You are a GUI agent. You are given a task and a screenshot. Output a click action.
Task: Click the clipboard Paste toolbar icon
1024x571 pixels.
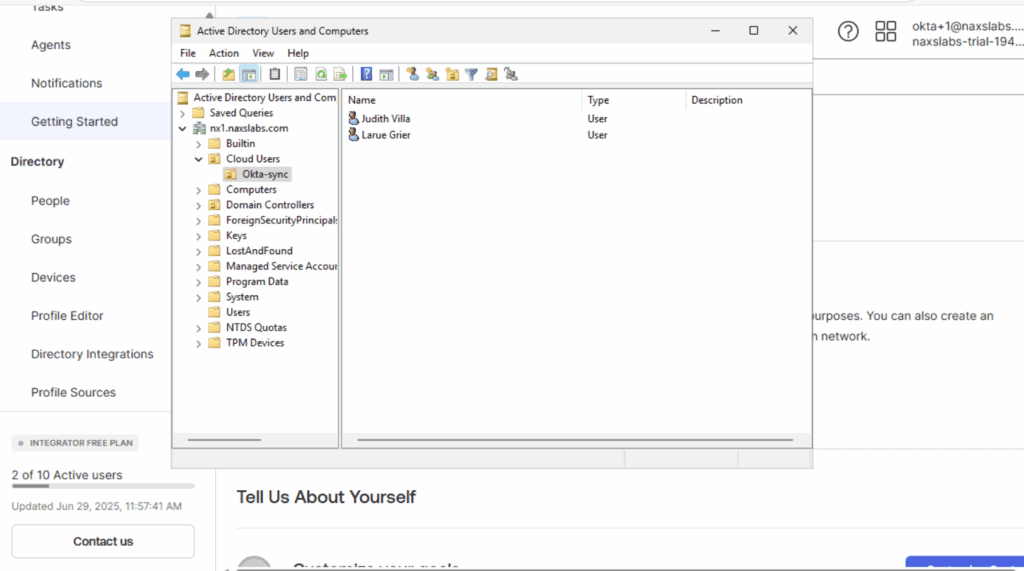tap(275, 74)
